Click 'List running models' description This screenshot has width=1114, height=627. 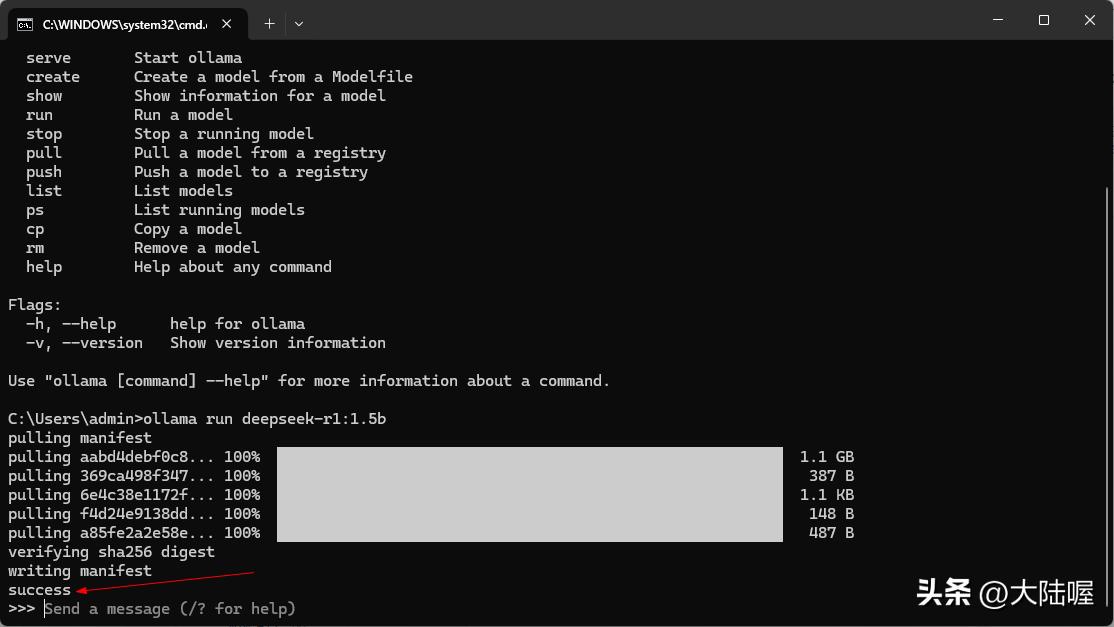[219, 210]
